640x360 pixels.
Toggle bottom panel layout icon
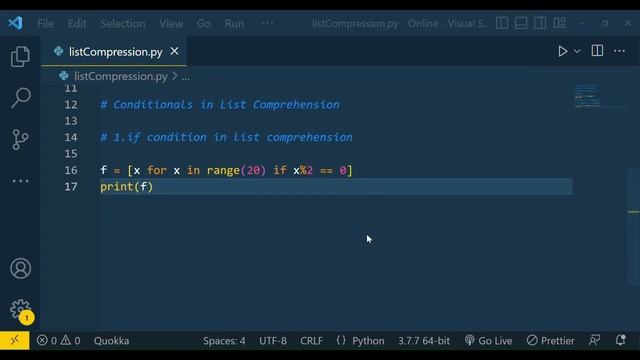[x=521, y=23]
